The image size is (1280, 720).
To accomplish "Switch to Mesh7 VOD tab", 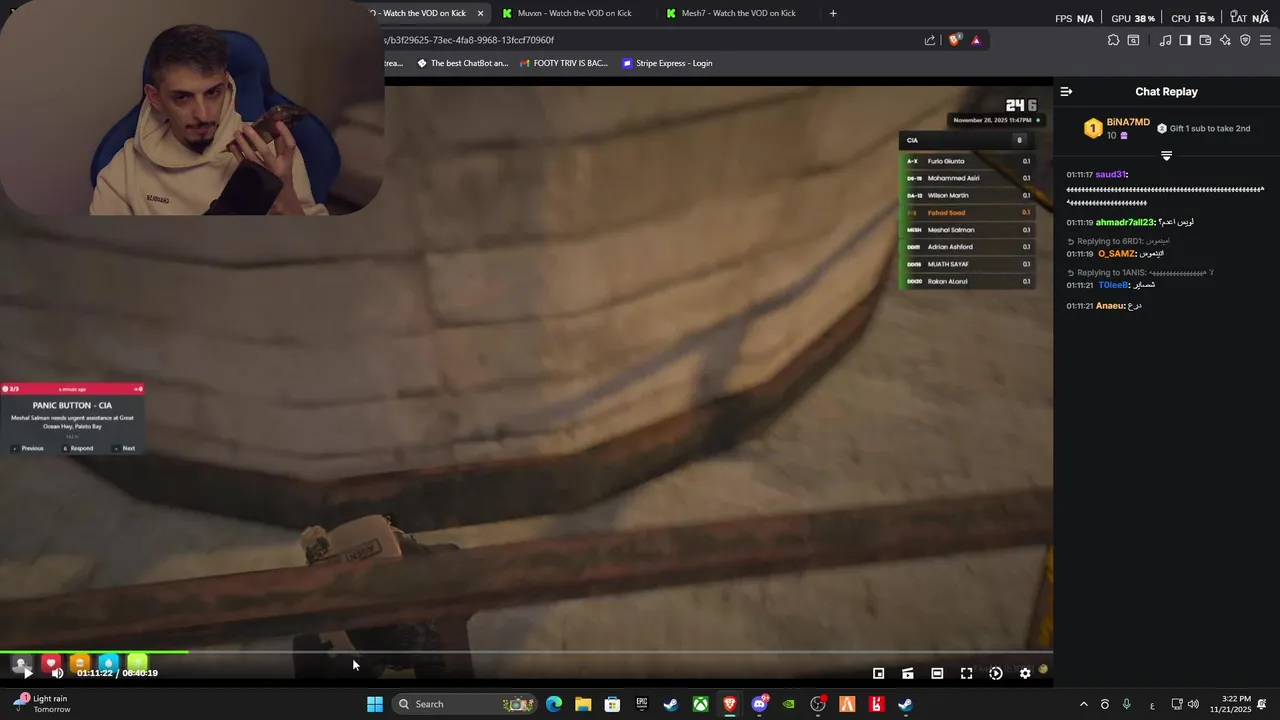I will pyautogui.click(x=731, y=13).
